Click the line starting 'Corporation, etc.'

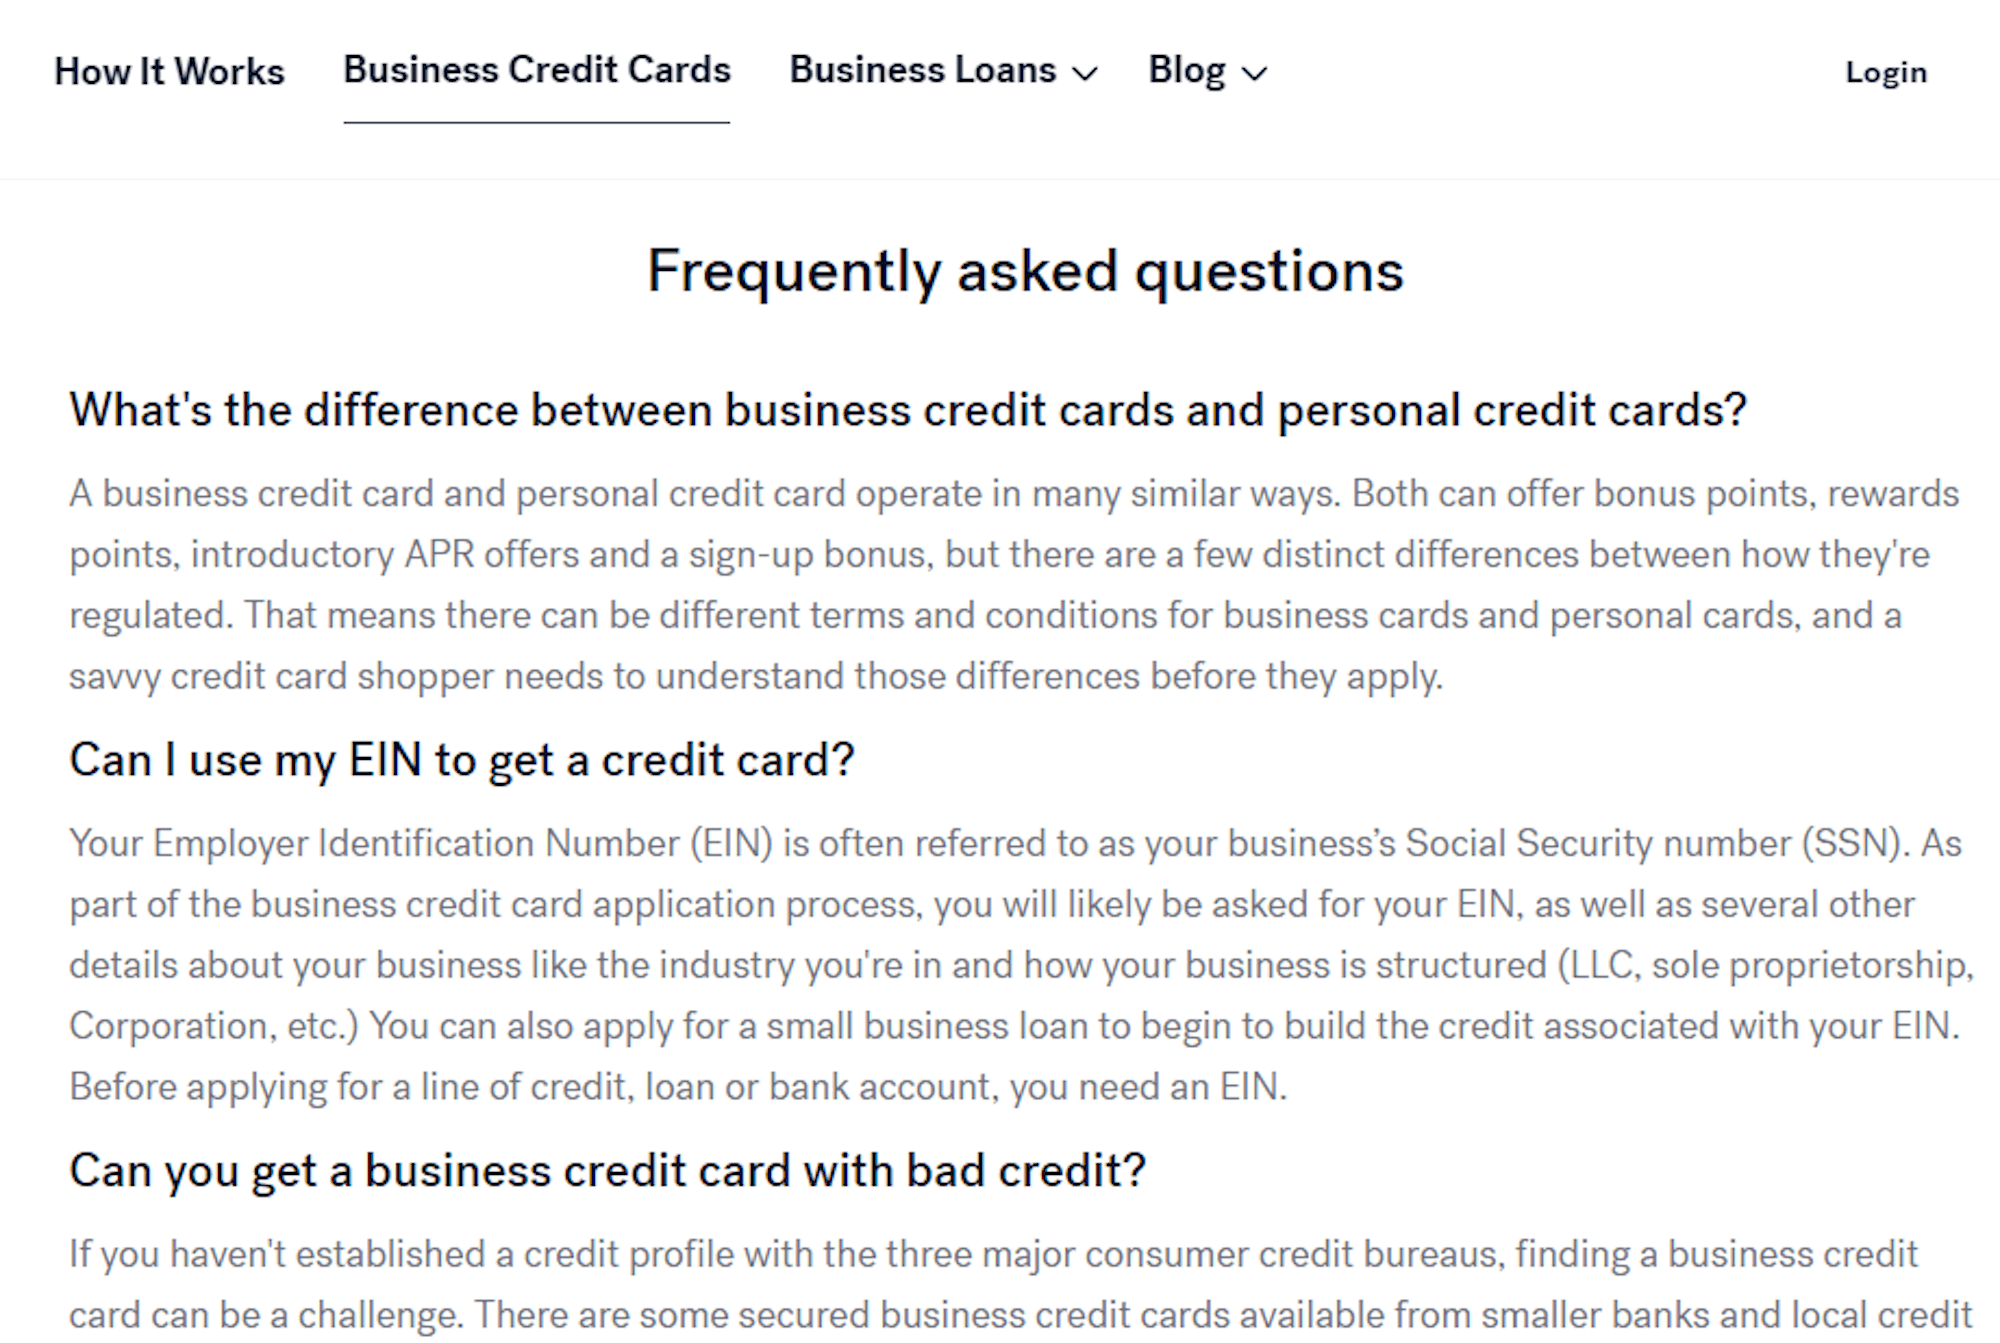(1015, 1026)
